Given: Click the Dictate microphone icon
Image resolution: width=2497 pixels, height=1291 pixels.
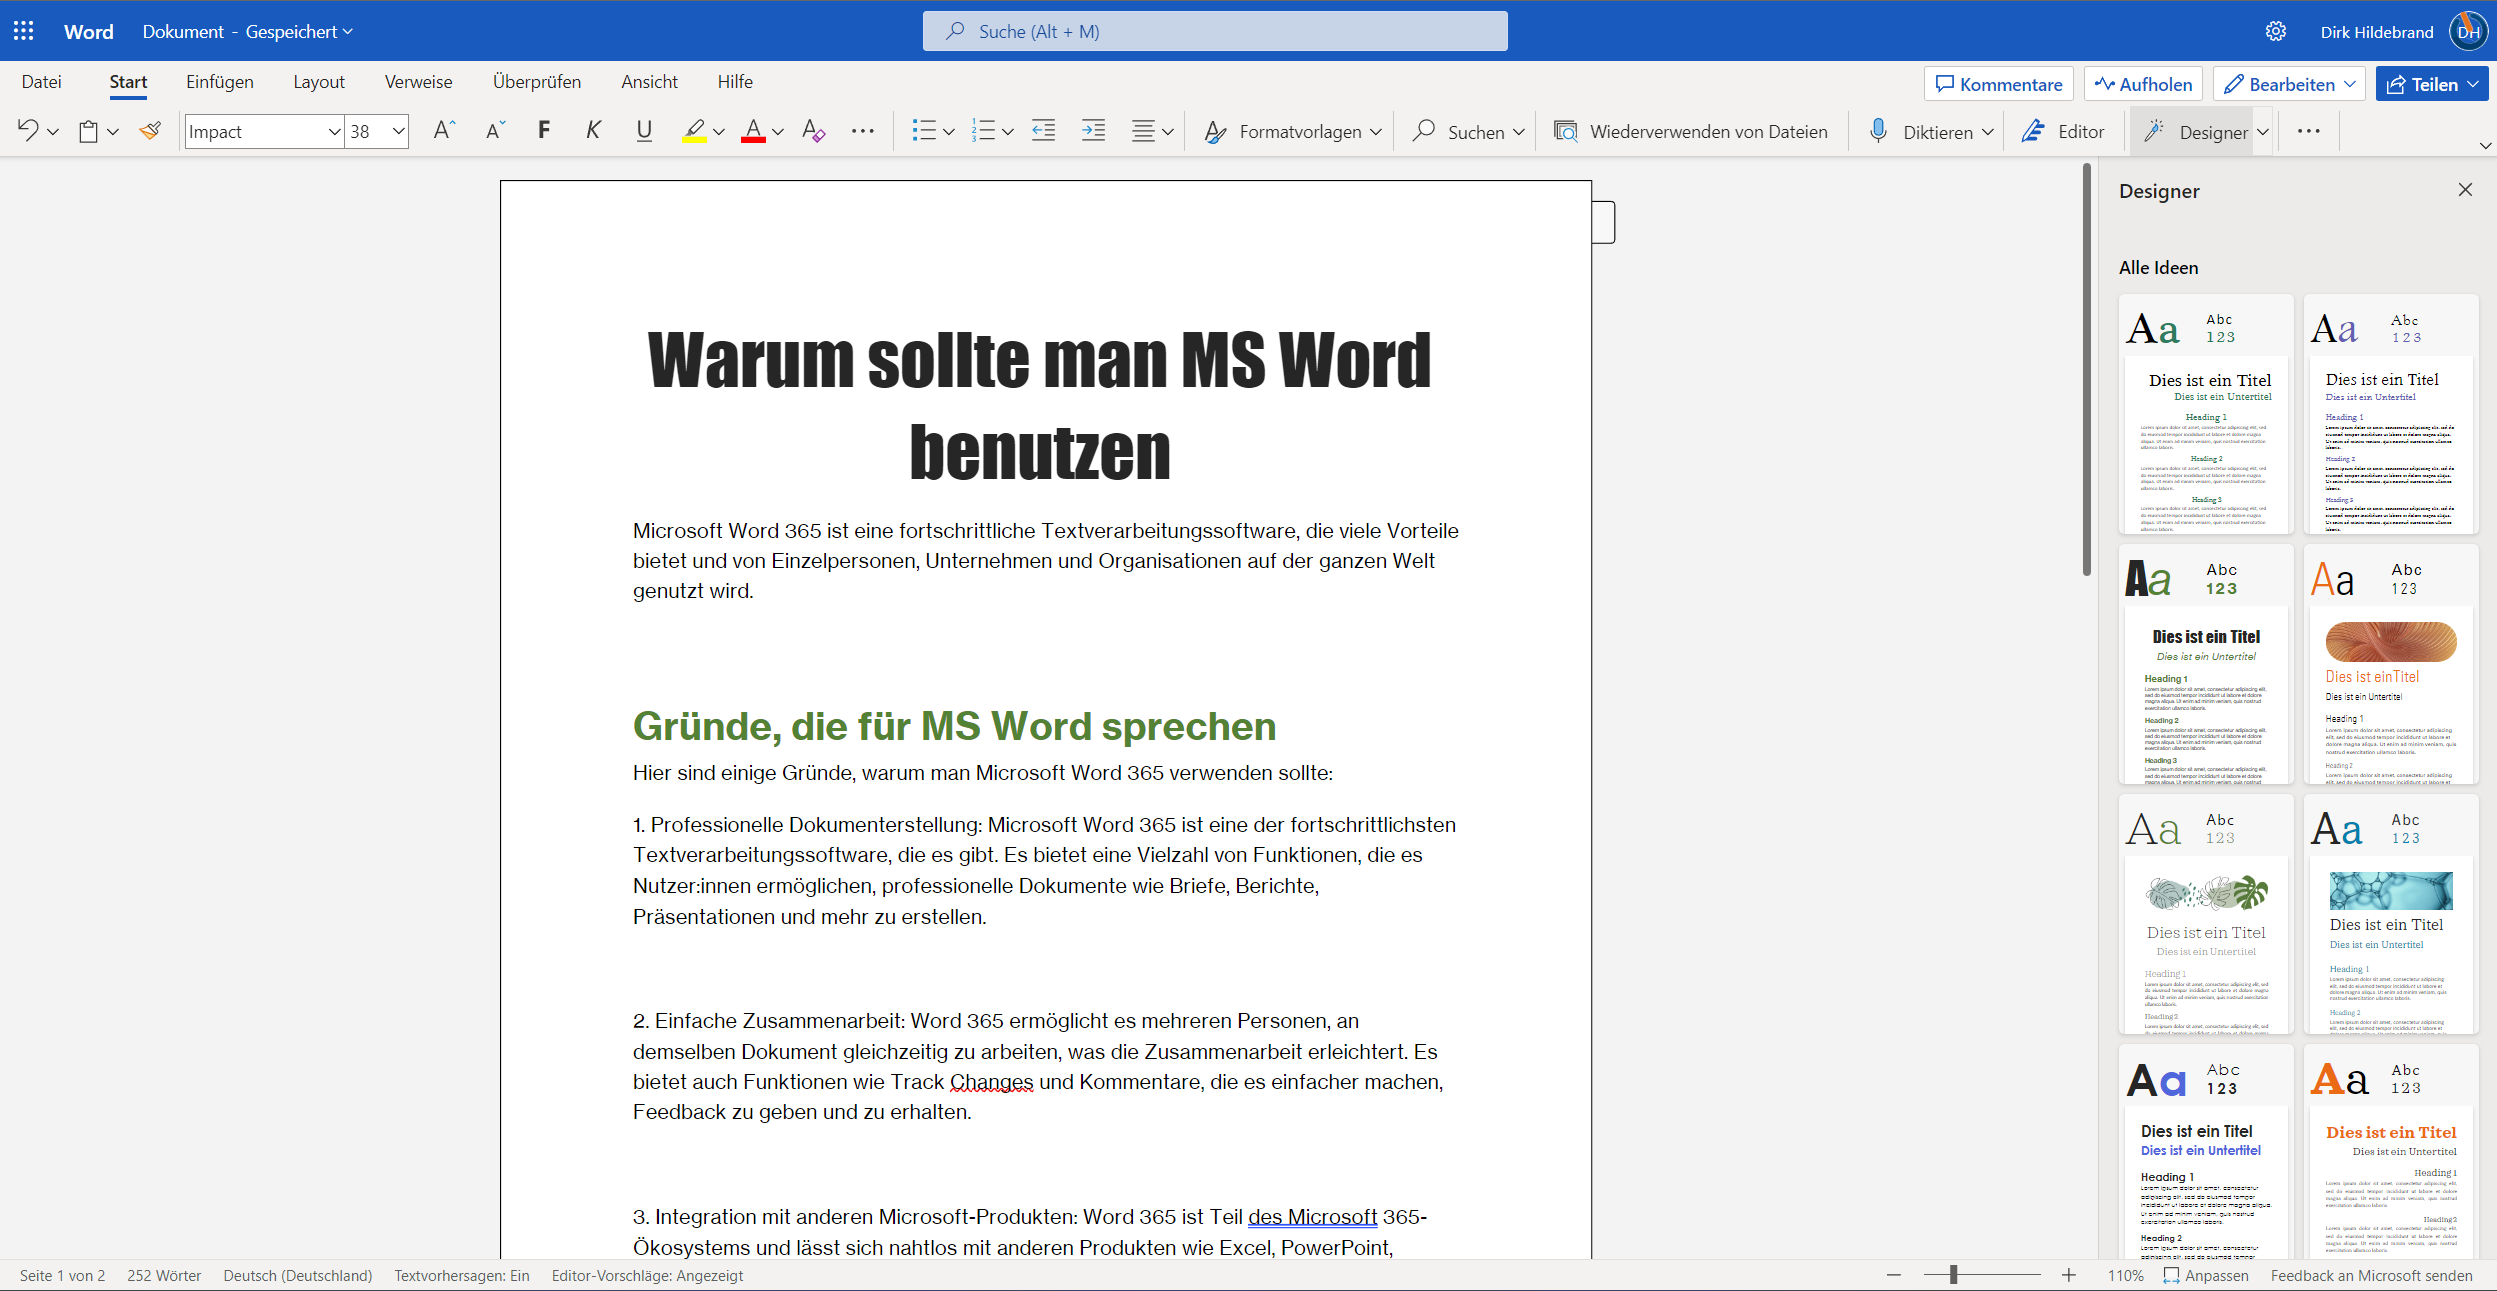Looking at the screenshot, I should 1878,131.
